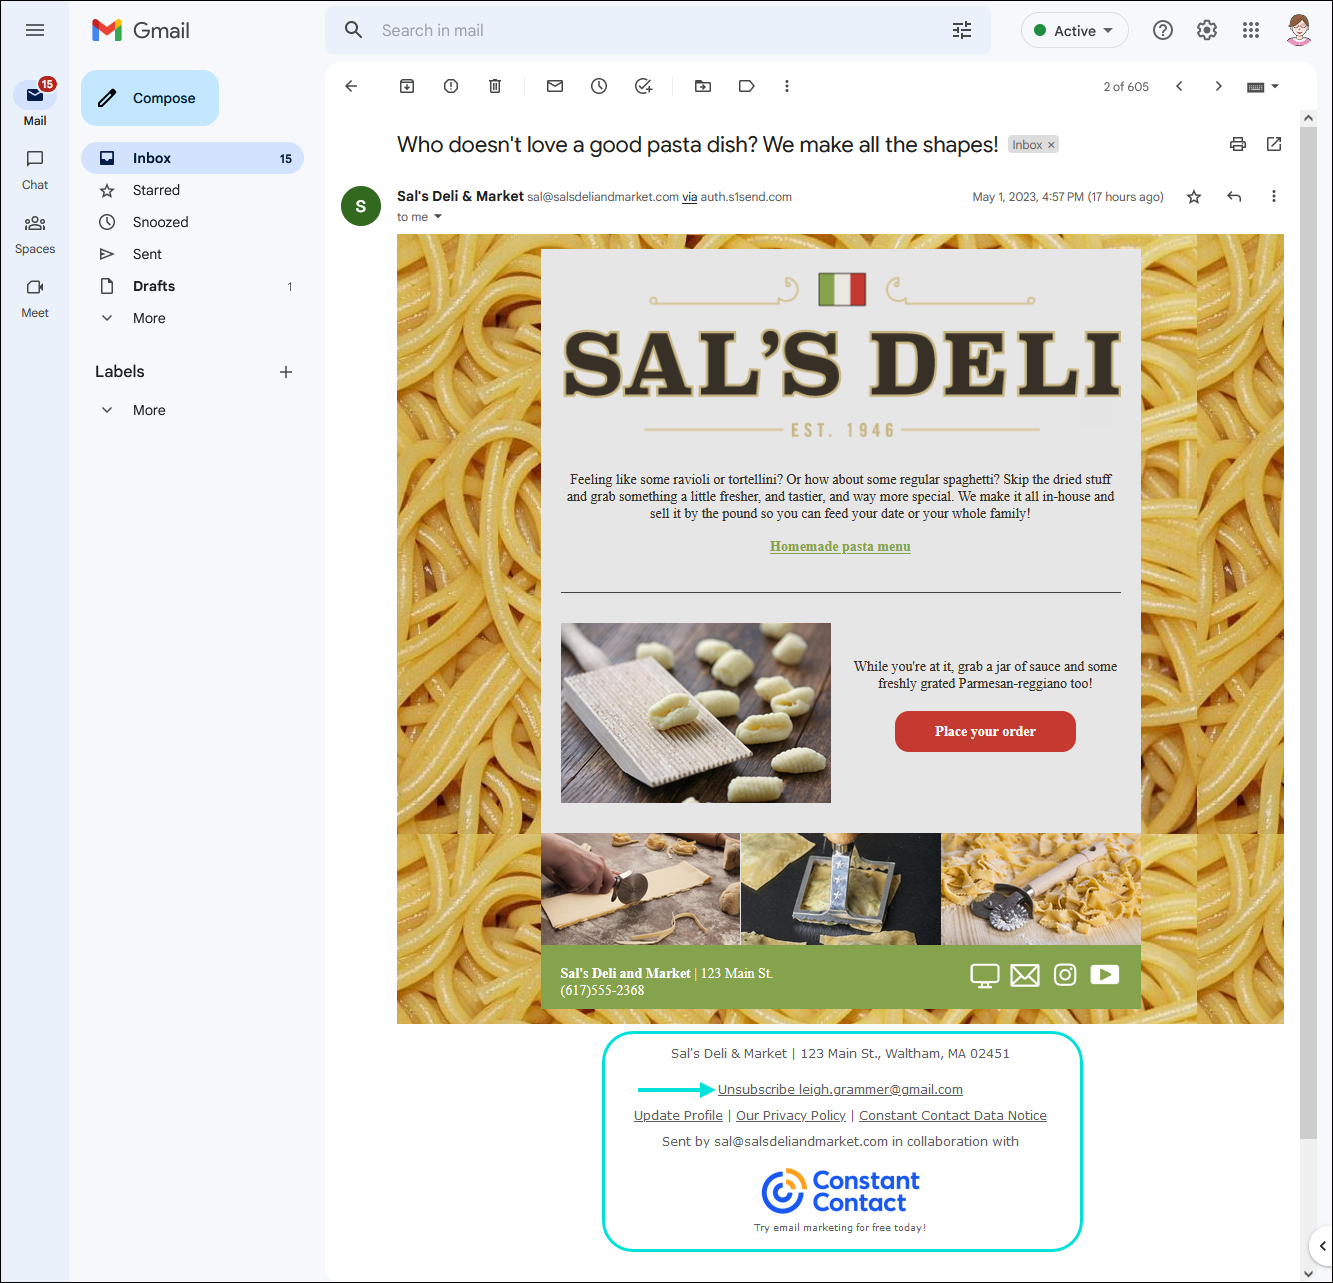Report this email as spam
1333x1283 pixels.
[x=451, y=86]
